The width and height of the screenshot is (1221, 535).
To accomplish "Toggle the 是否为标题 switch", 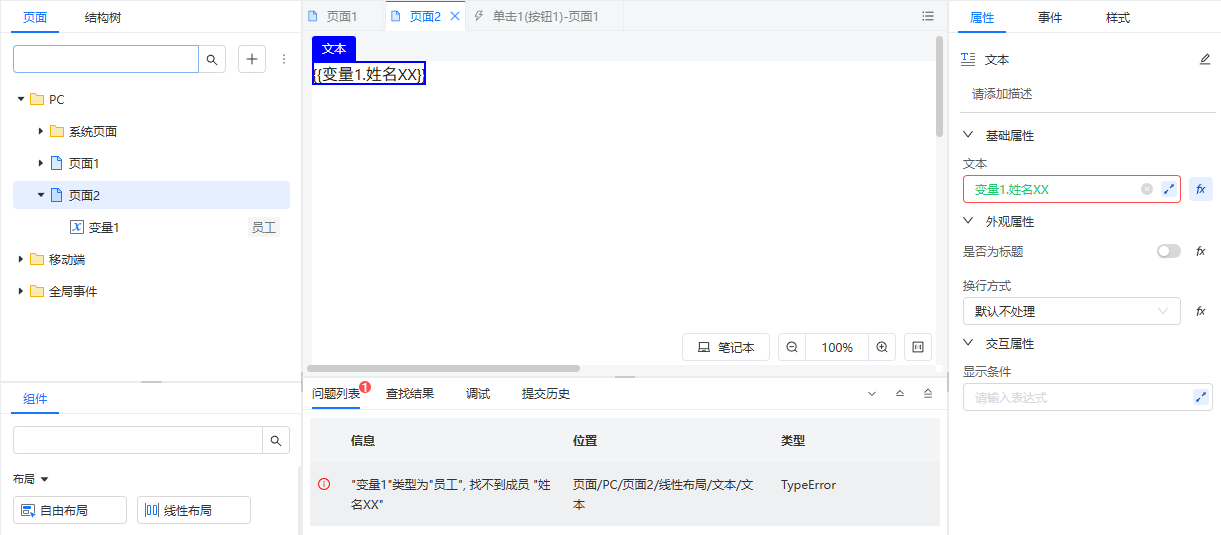I will click(x=1168, y=251).
